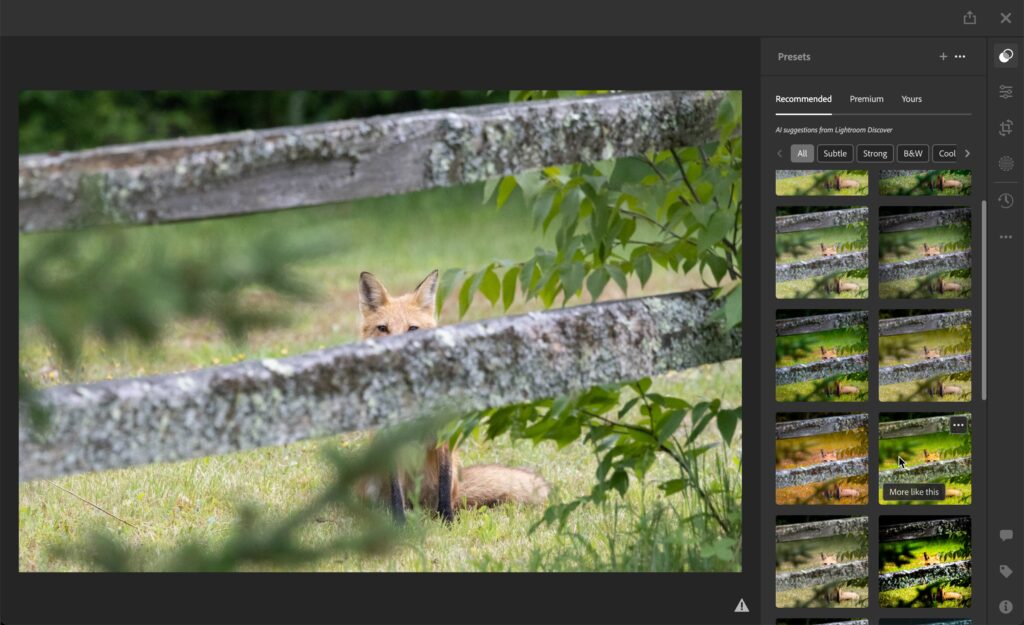Click the fox photo in the main preview
1024x625 pixels.
tap(380, 331)
